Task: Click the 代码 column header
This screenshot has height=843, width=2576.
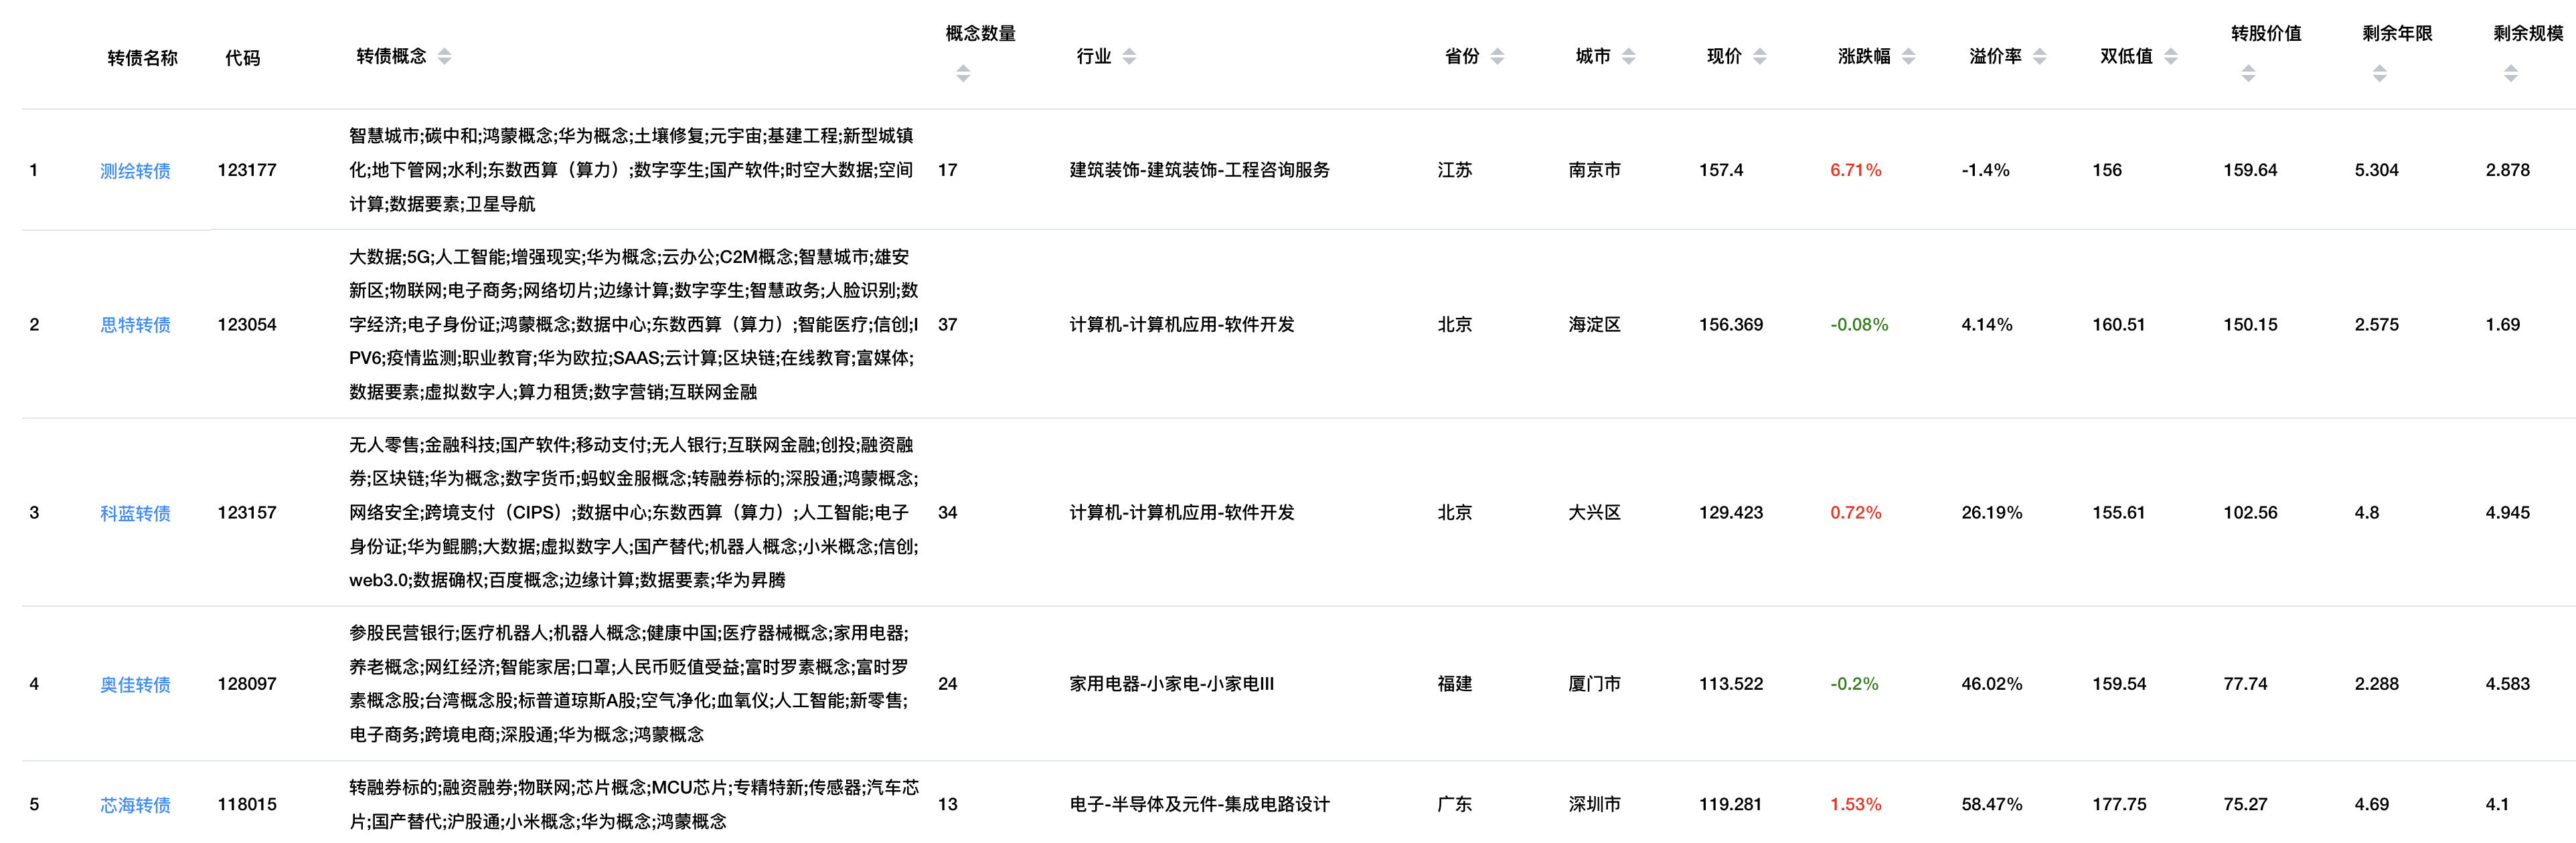Action: 242,58
